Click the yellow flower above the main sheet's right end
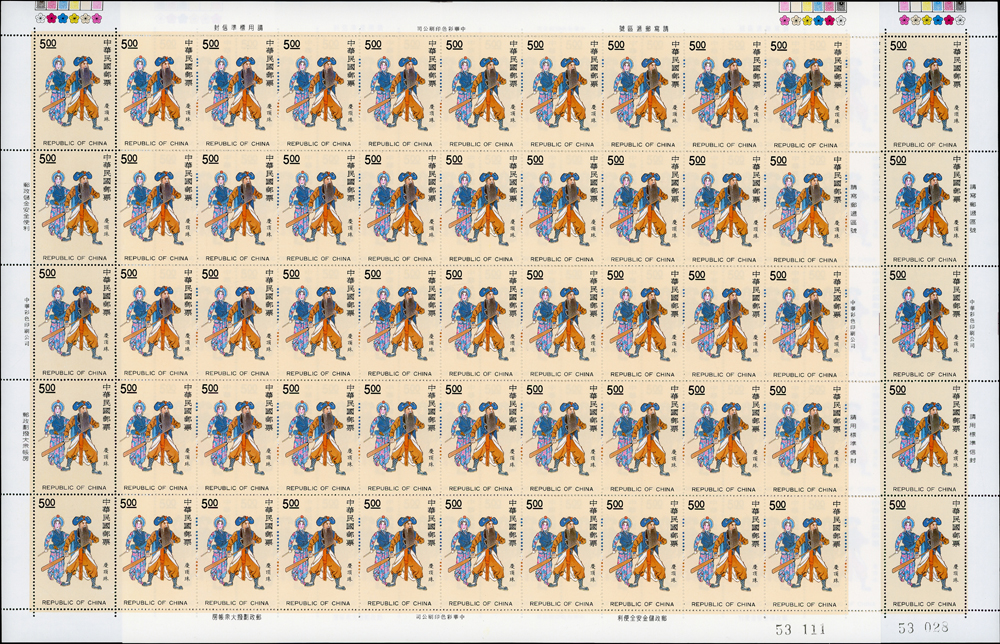 pyautogui.click(x=807, y=20)
